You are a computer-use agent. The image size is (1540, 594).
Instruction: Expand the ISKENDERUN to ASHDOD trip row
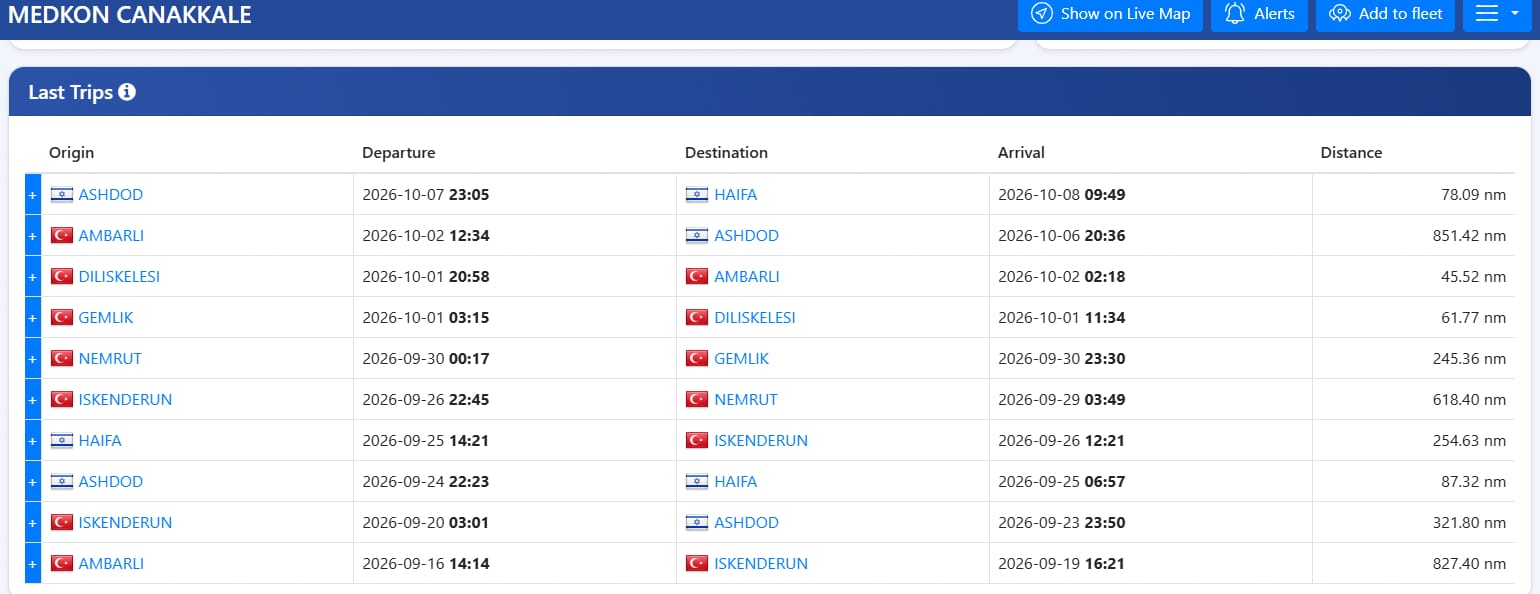(x=32, y=523)
